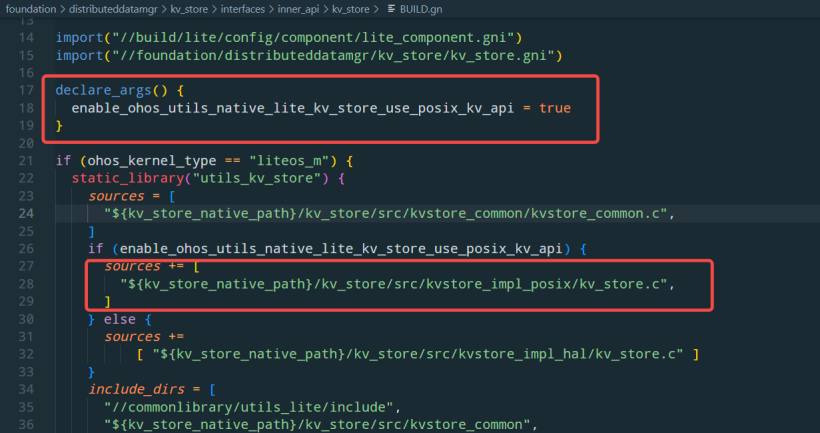Click the kvstore_impl_hal source path string
The image size is (820, 433).
pyautogui.click(x=412, y=355)
